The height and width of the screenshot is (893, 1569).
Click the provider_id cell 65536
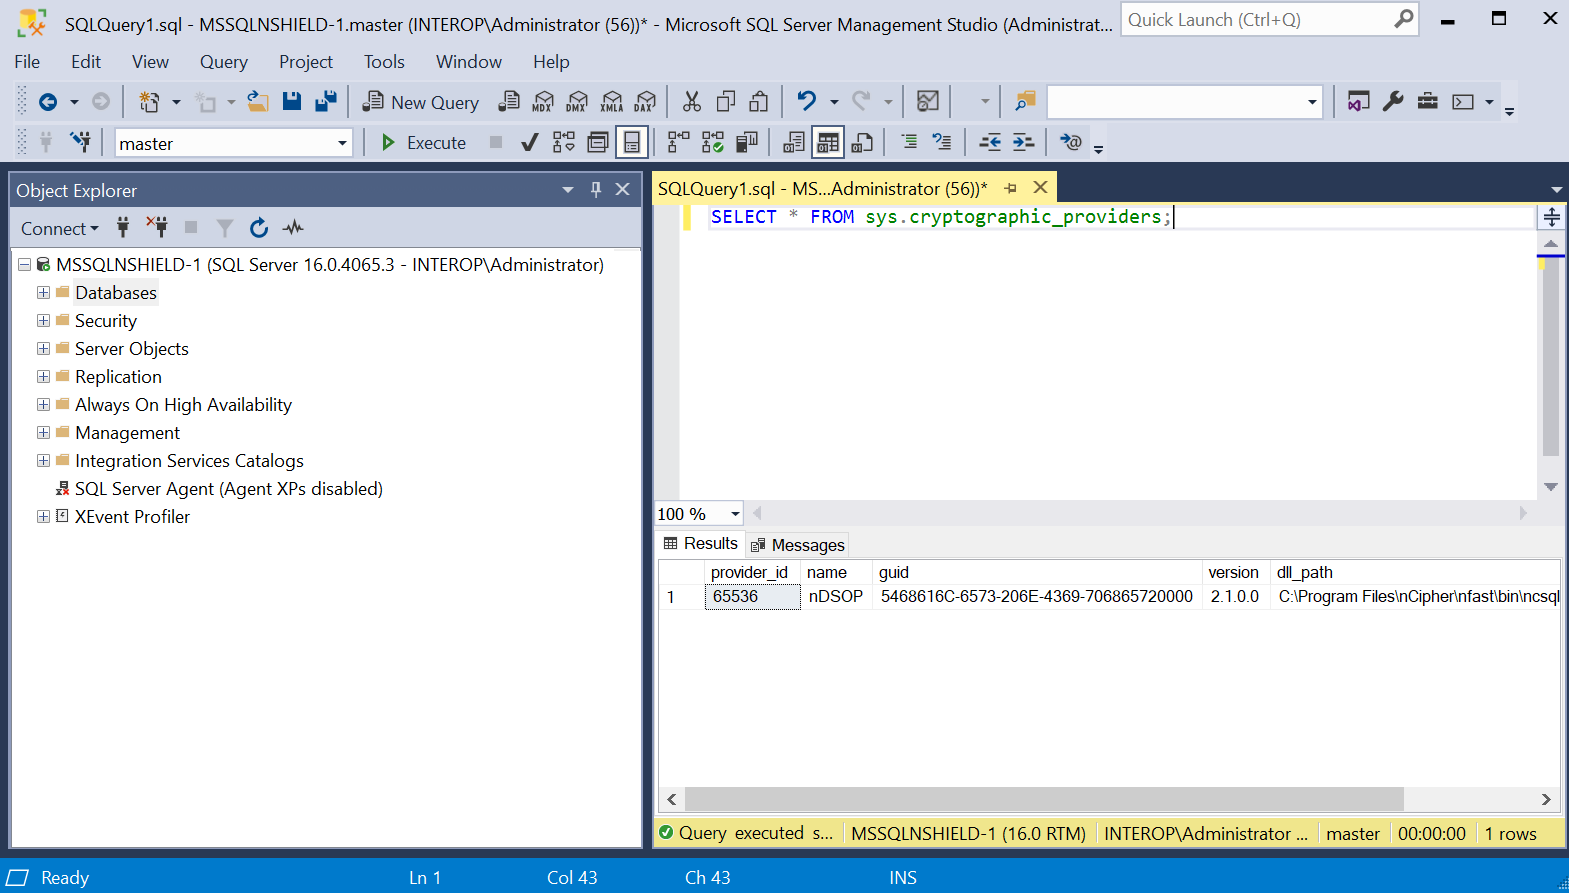point(752,597)
